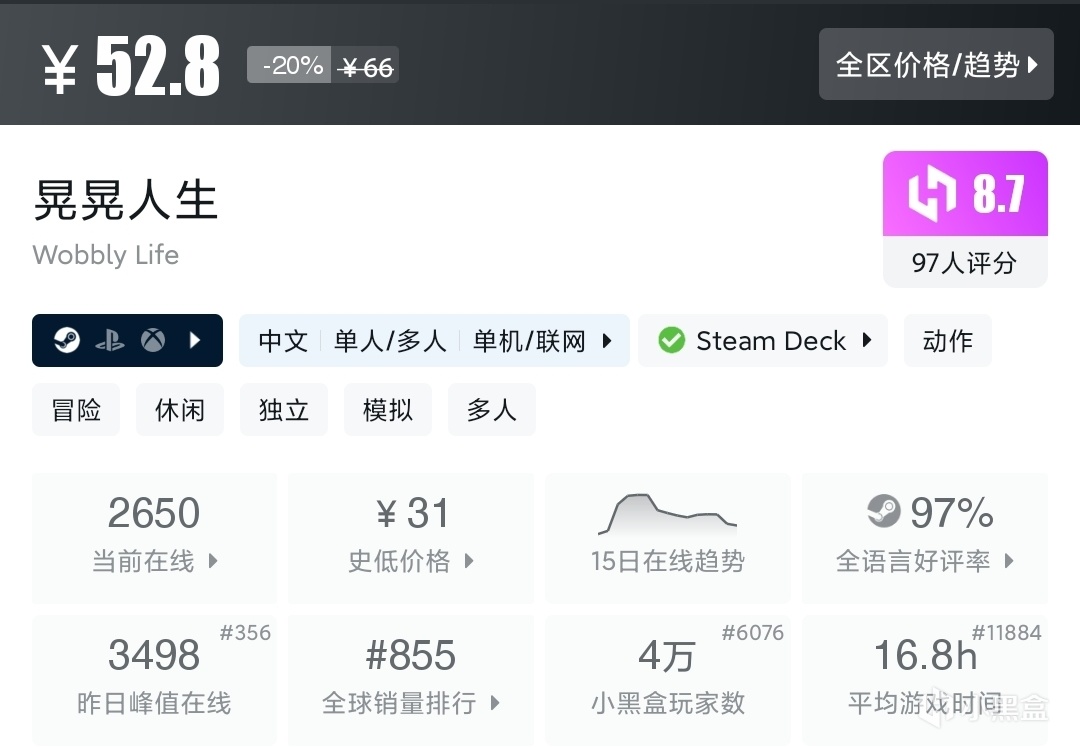The width and height of the screenshot is (1080, 747).
Task: Open 全球销量排行 sales ranking
Action: [410, 678]
